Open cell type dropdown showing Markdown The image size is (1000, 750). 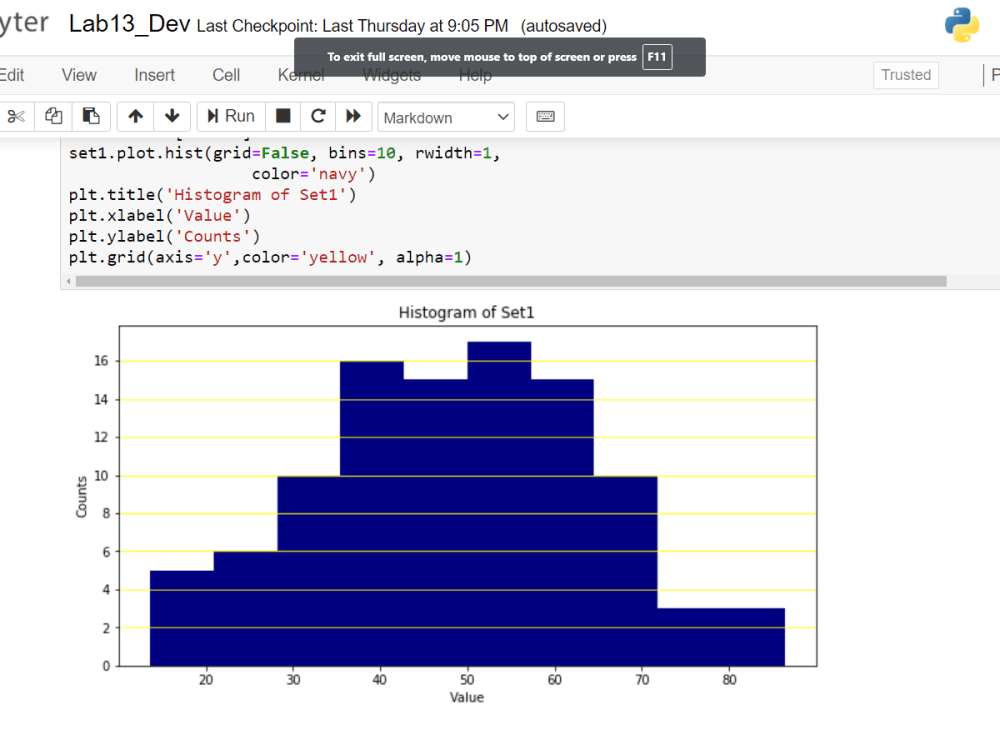tap(446, 117)
